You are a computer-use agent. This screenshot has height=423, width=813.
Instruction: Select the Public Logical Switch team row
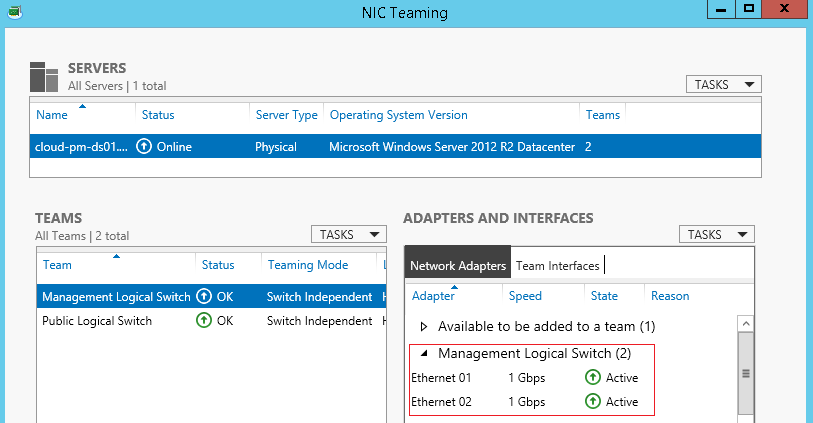212,320
